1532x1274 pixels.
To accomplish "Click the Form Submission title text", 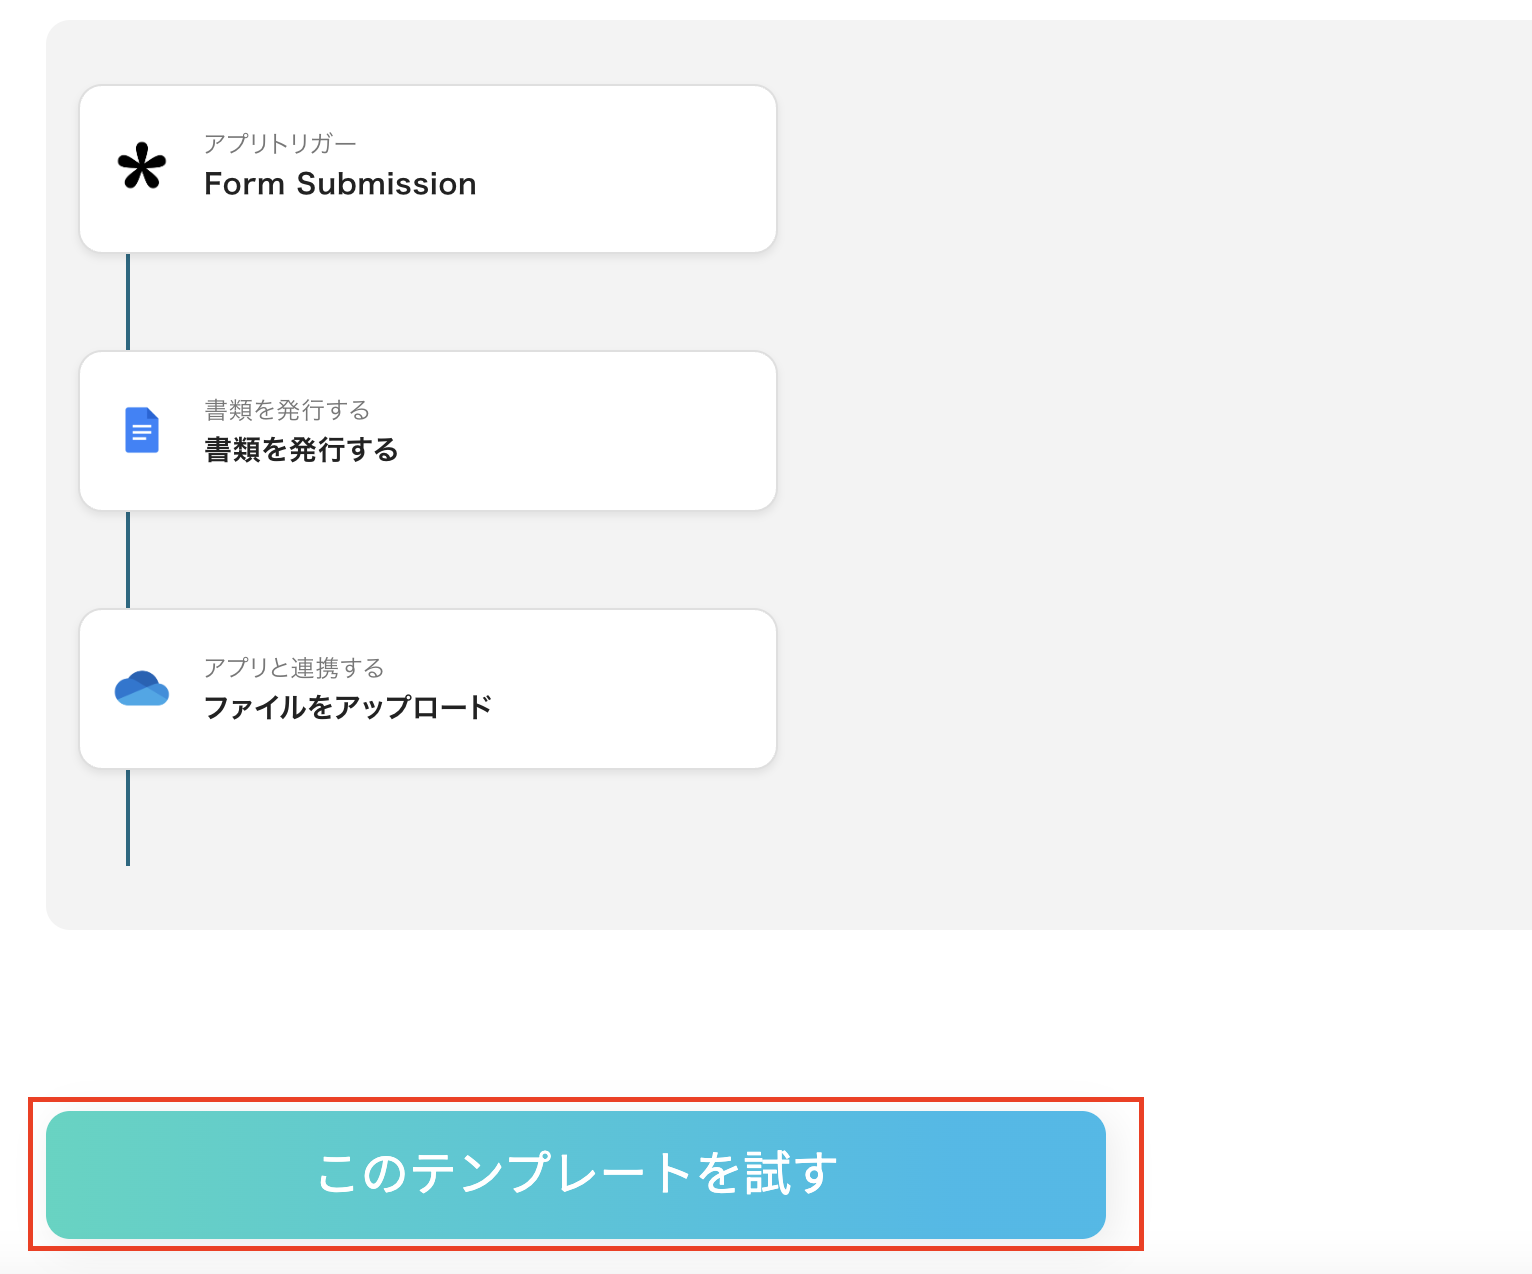I will 340,184.
